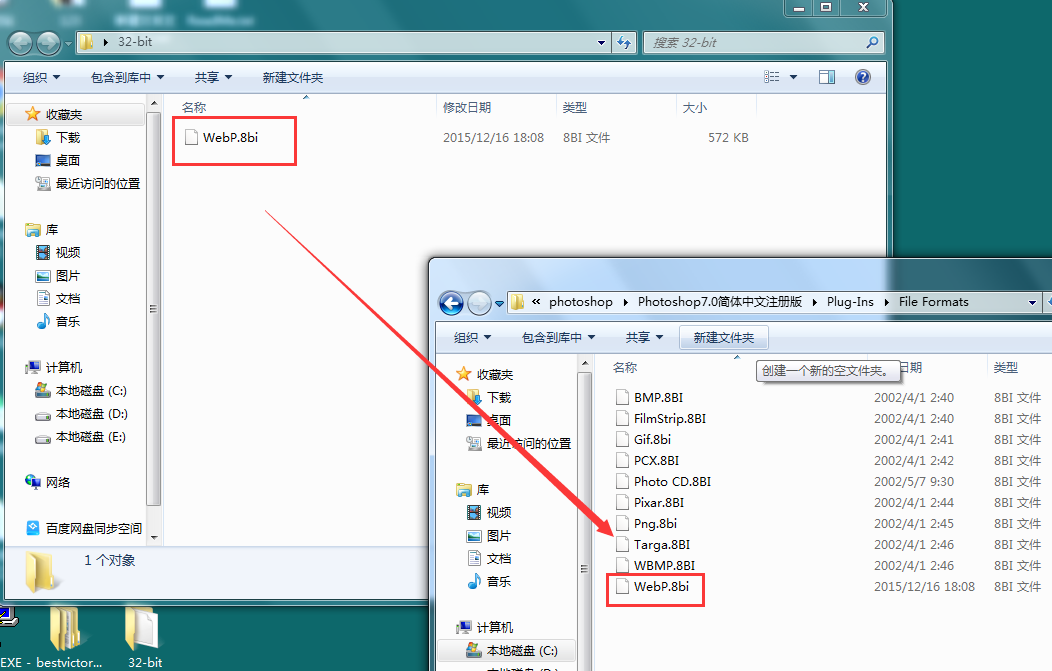Click the change view icon

(x=772, y=77)
